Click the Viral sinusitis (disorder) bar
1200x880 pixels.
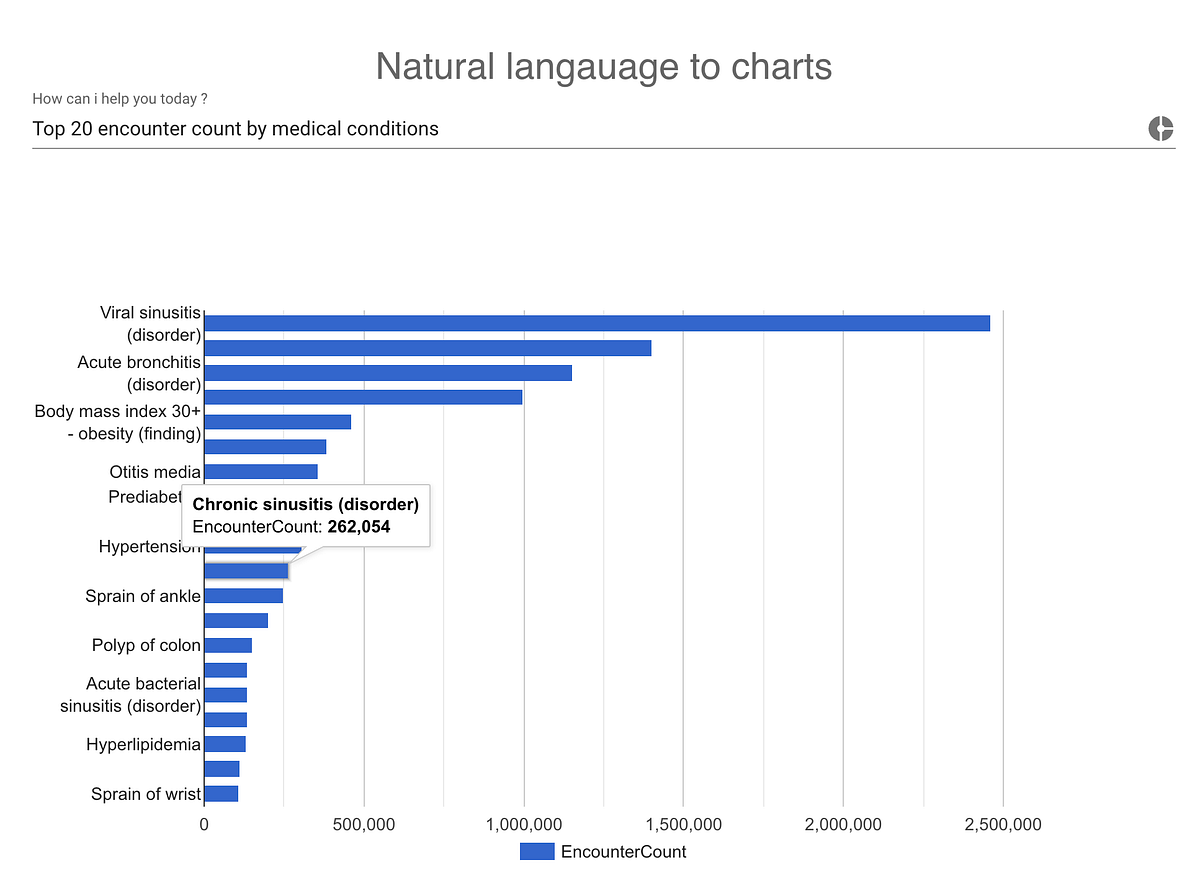pyautogui.click(x=595, y=323)
